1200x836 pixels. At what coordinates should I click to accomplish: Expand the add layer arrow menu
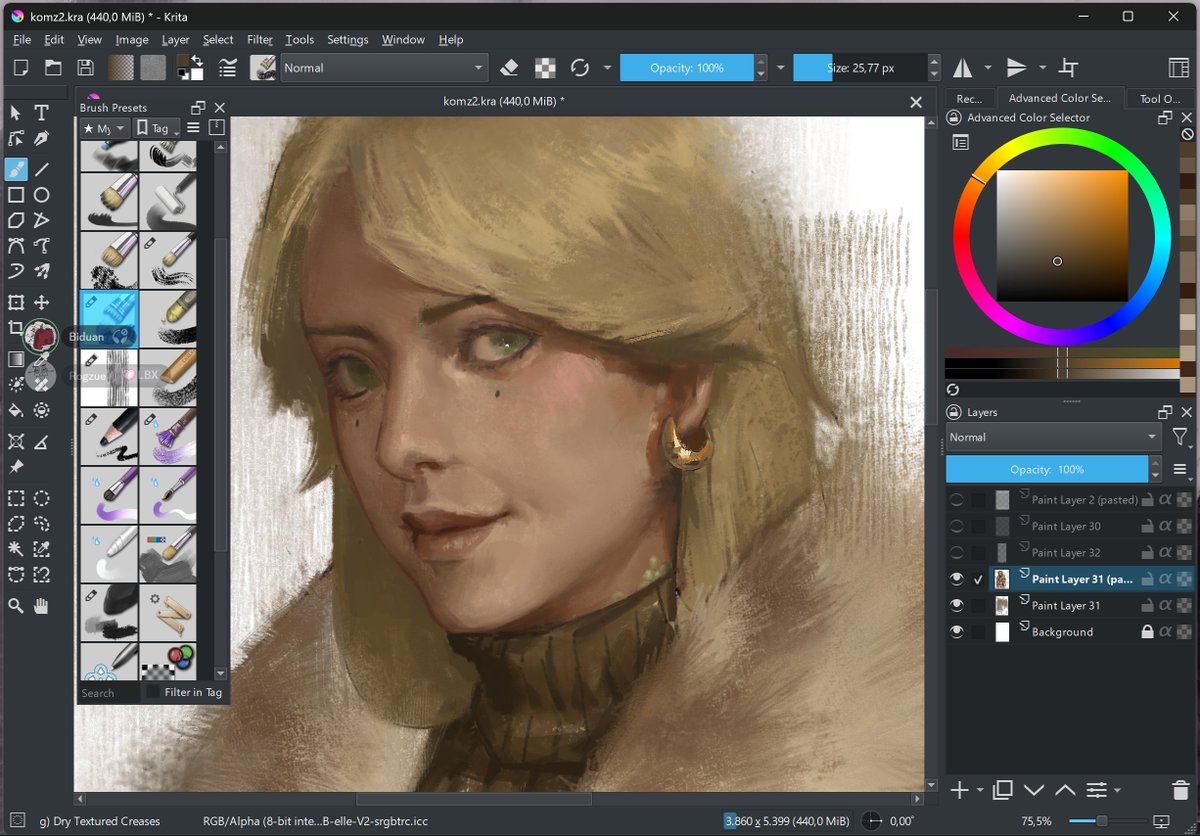[979, 790]
